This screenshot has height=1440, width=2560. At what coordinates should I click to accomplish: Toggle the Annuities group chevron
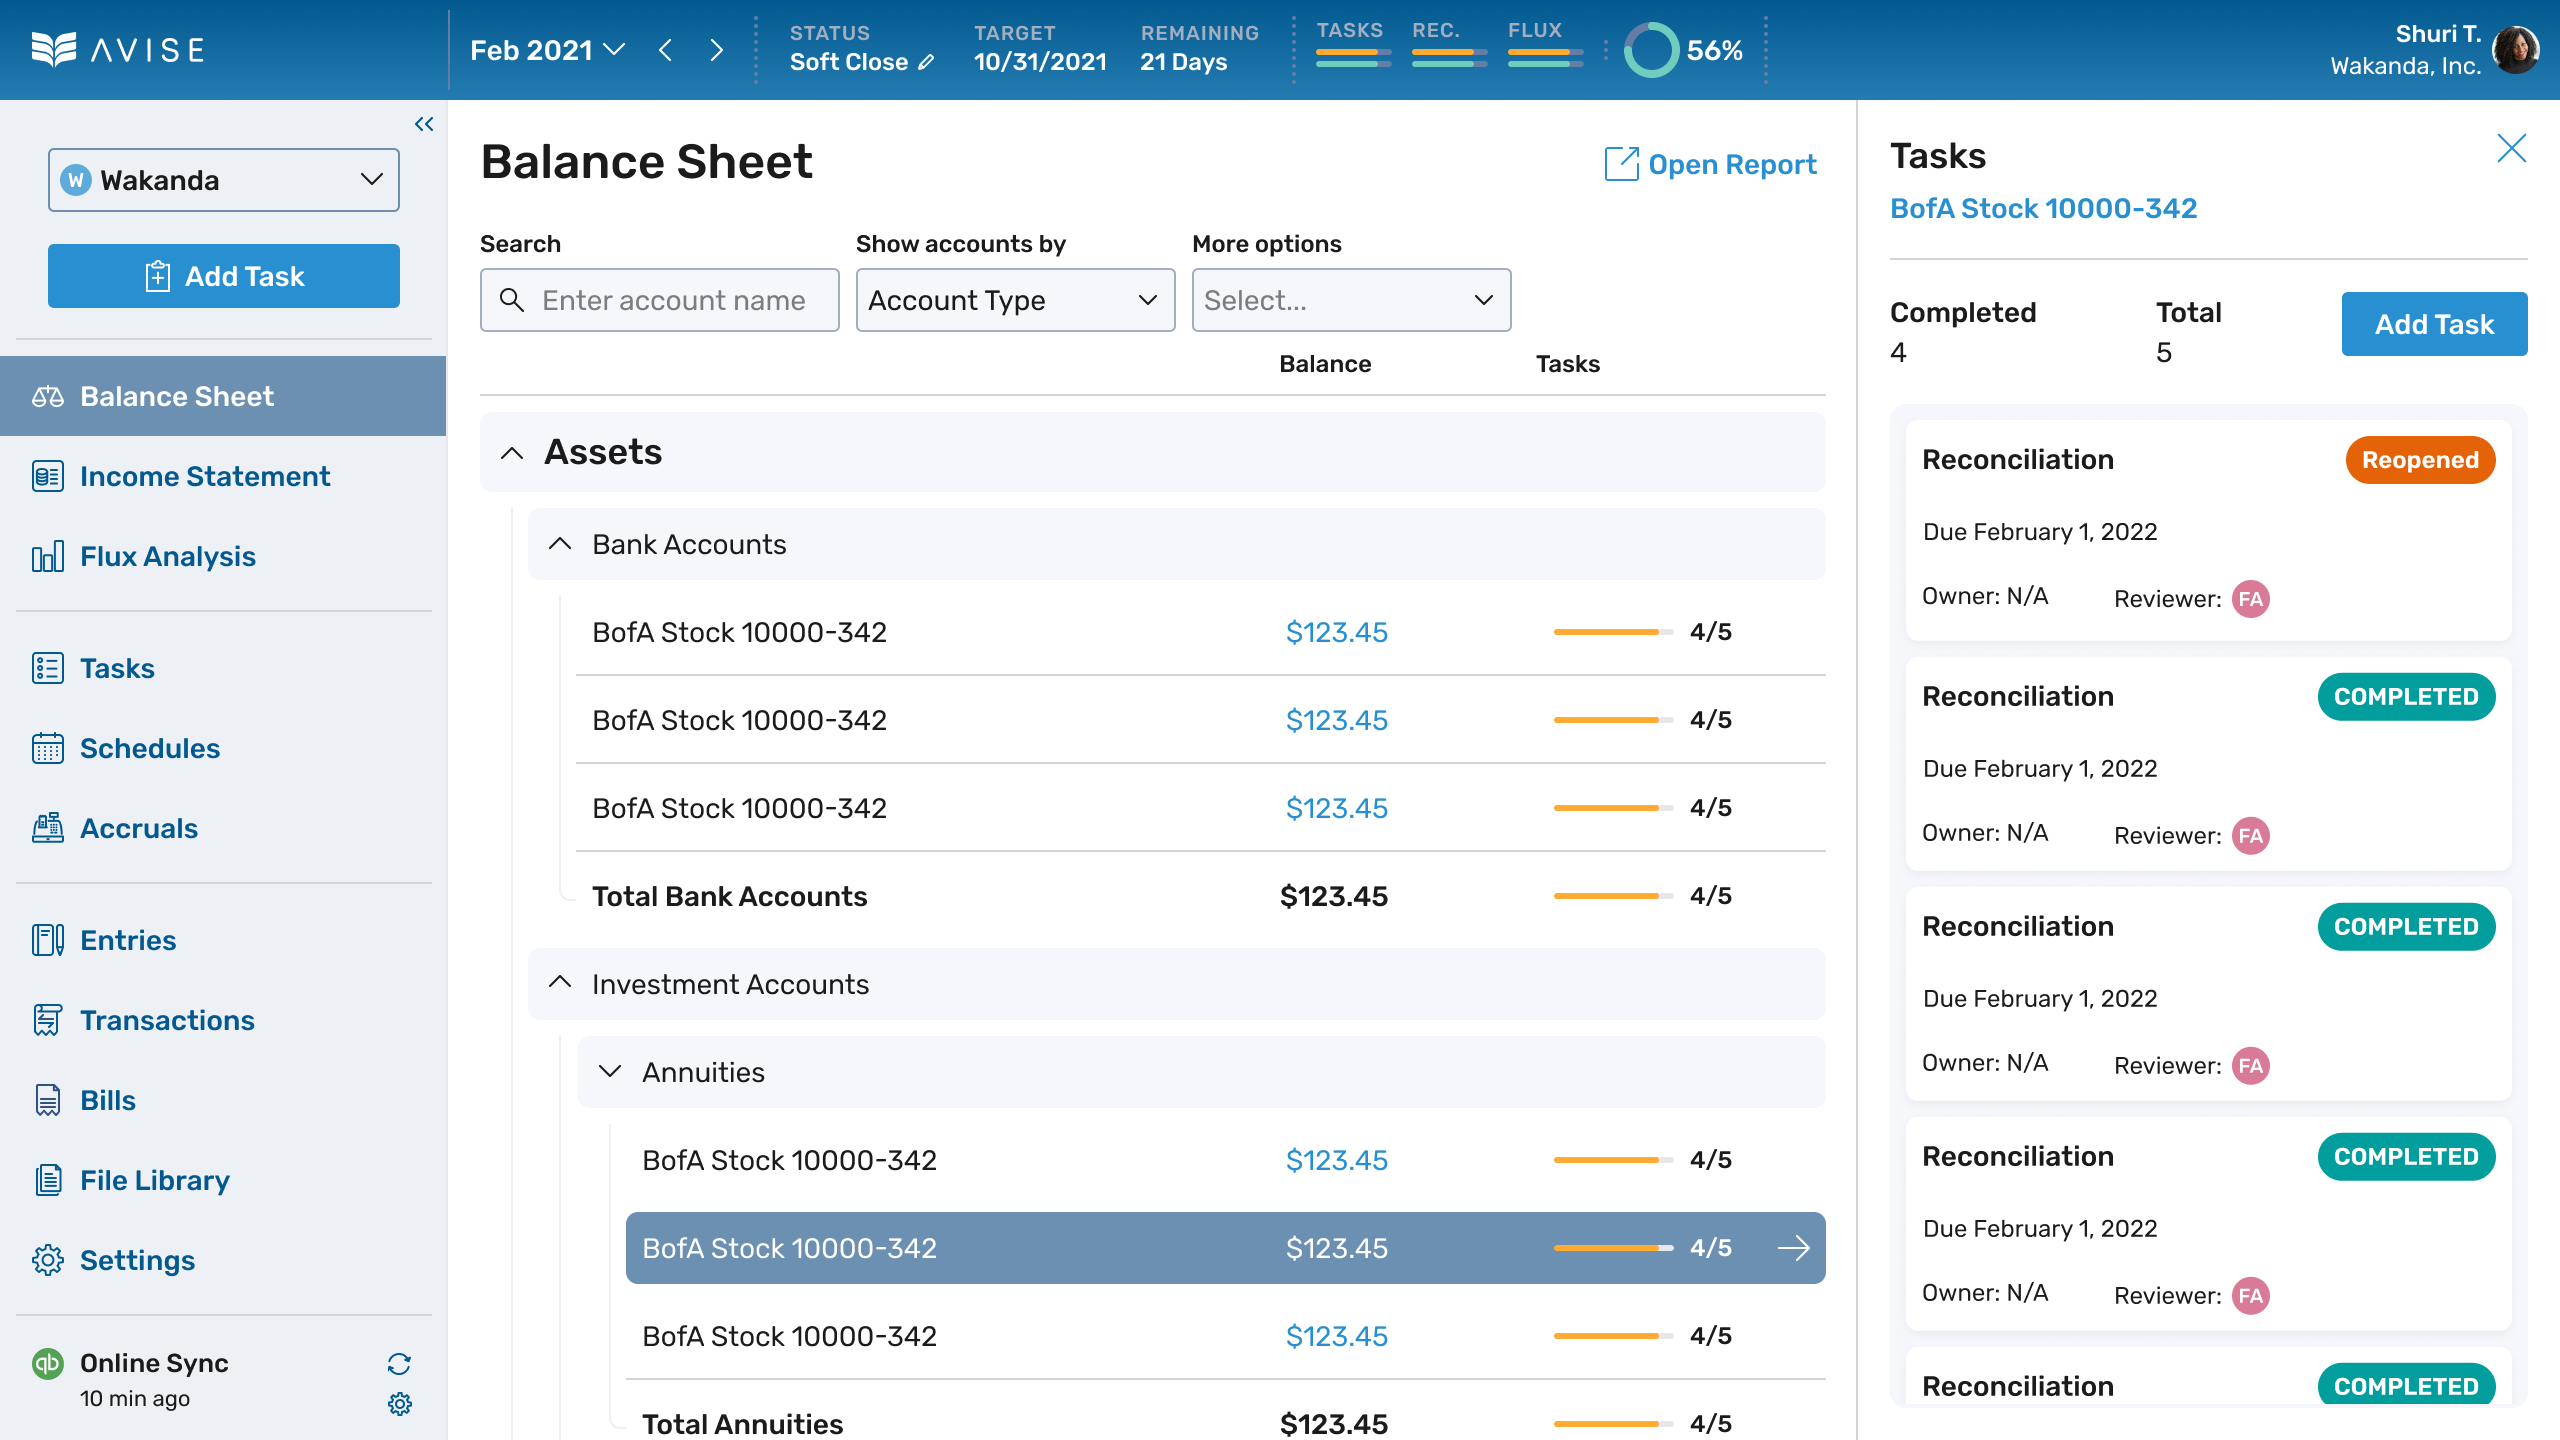[610, 1072]
